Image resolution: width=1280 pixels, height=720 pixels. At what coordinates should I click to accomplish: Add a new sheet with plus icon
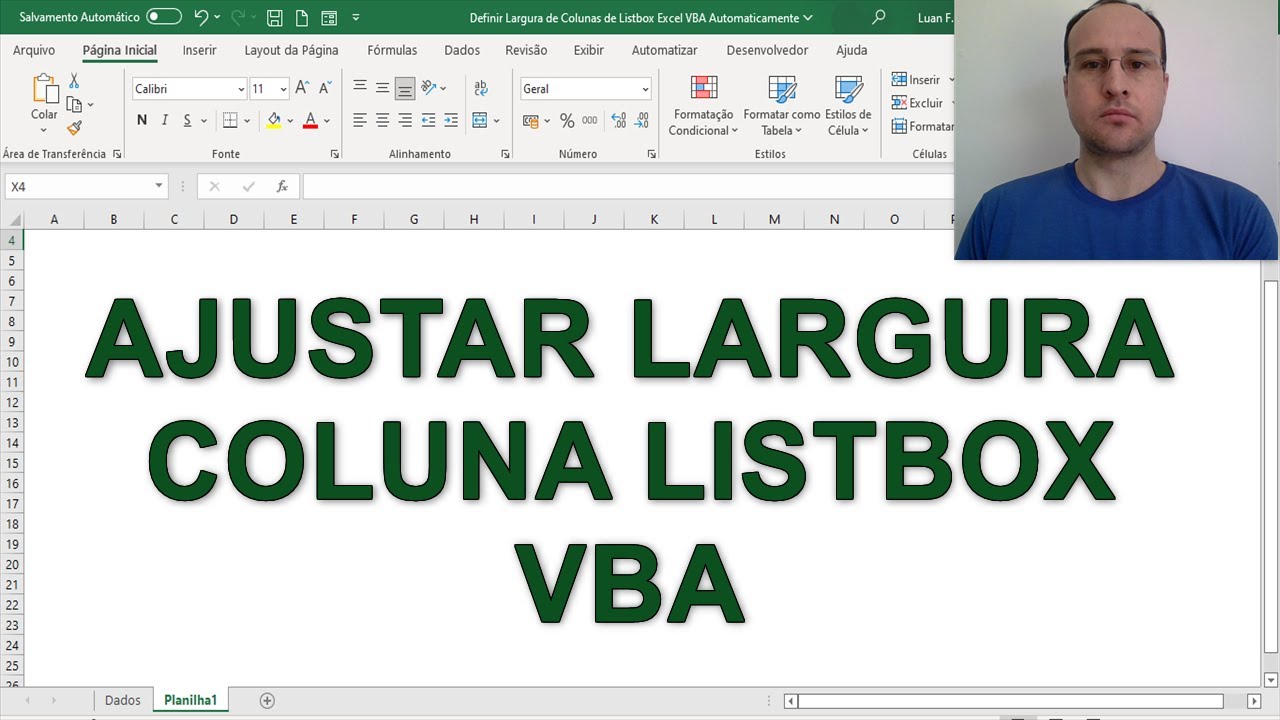[x=267, y=700]
